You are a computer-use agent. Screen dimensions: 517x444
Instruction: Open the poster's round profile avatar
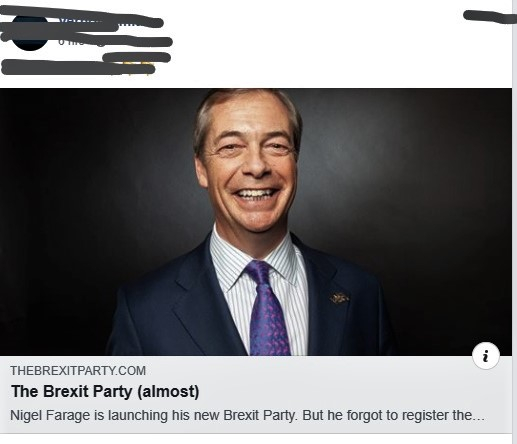pyautogui.click(x=30, y=33)
